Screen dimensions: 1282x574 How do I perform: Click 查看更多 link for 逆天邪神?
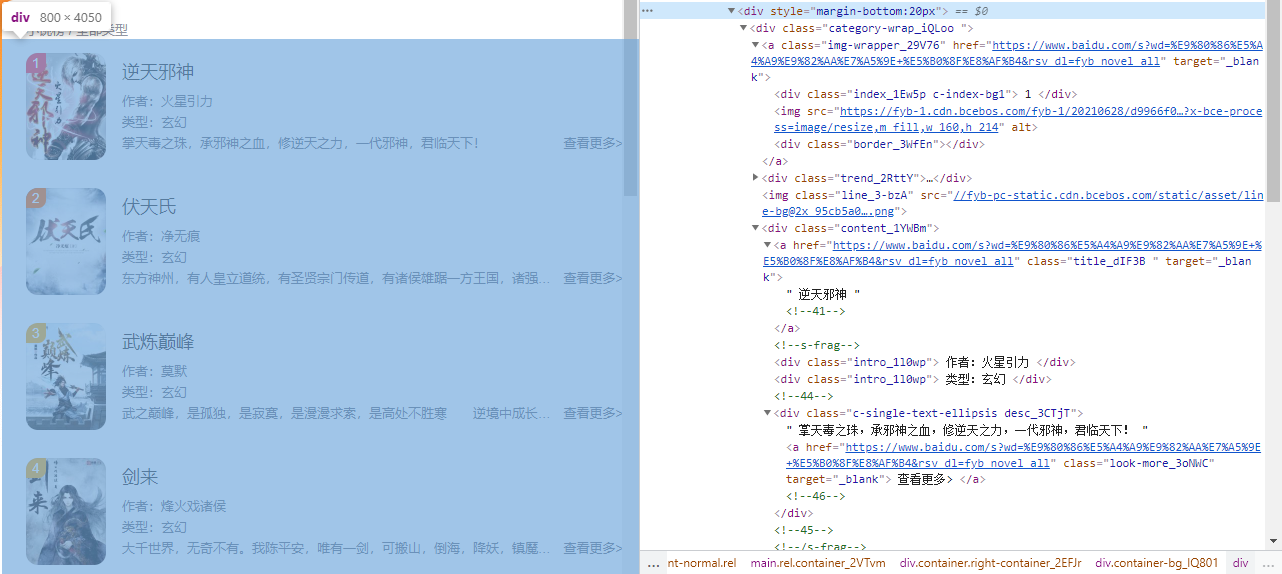click(x=592, y=143)
